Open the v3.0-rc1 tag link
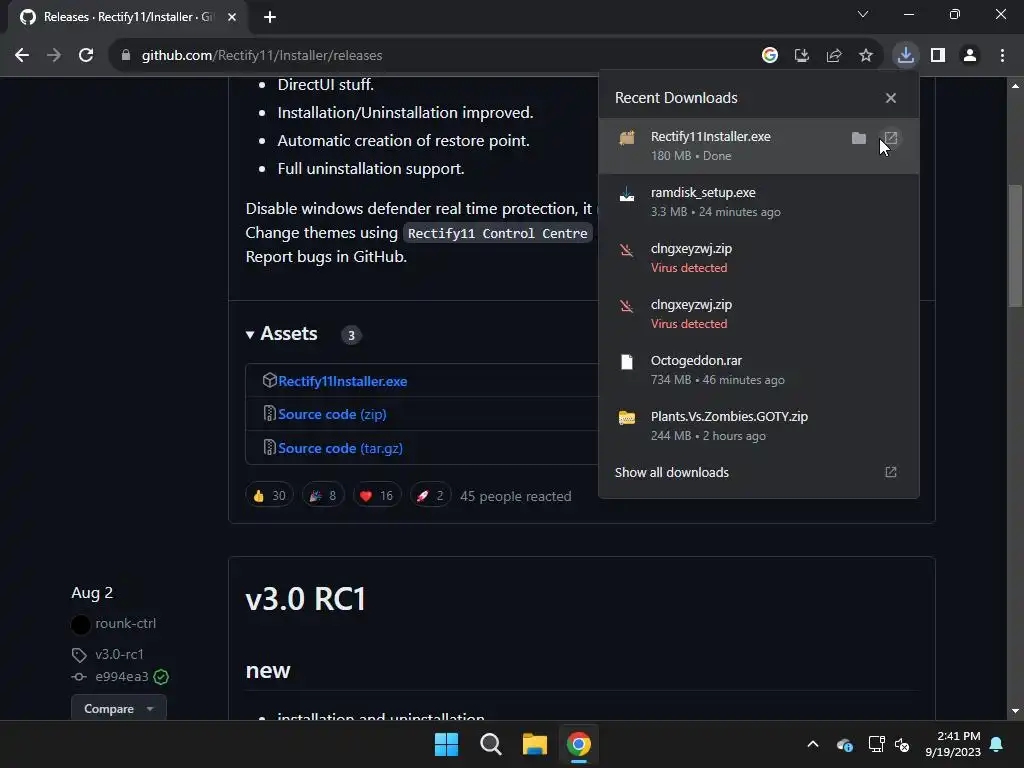Viewport: 1024px width, 768px height. [119, 654]
